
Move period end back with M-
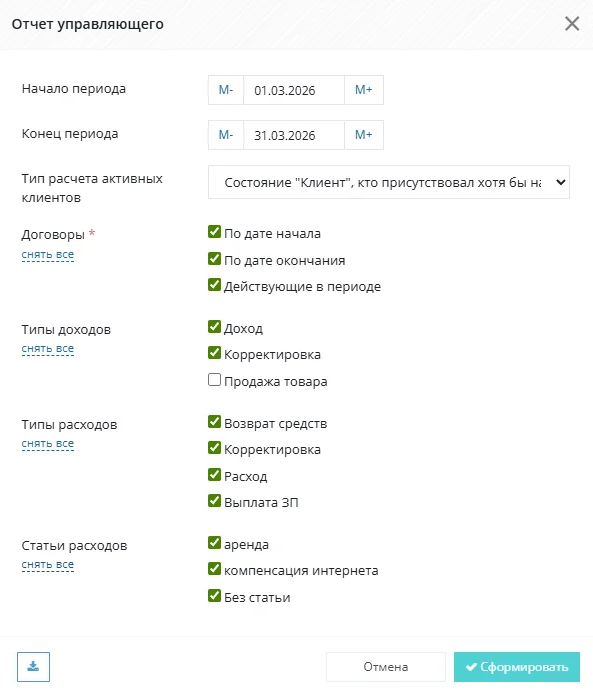tap(226, 135)
